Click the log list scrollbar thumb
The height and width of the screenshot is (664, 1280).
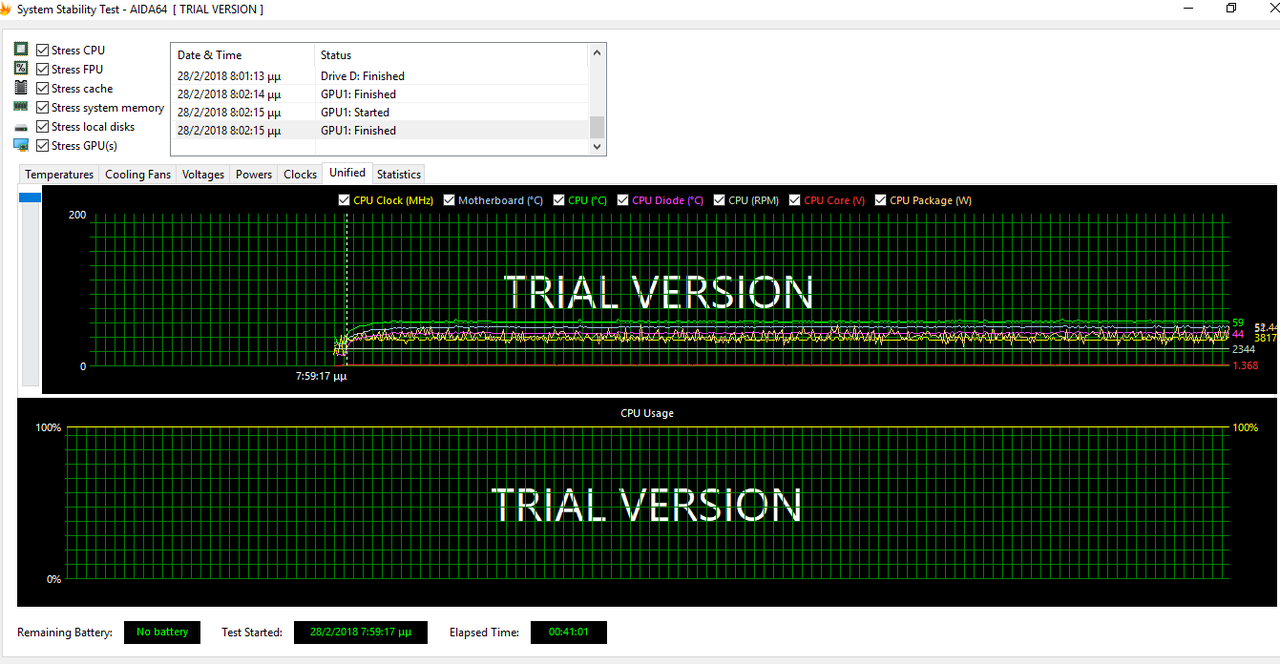coord(597,127)
